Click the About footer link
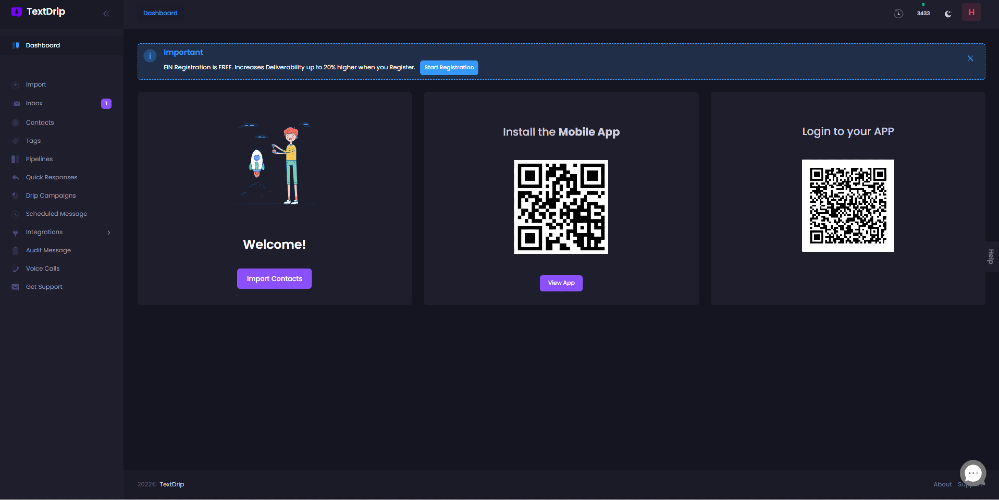 942,484
